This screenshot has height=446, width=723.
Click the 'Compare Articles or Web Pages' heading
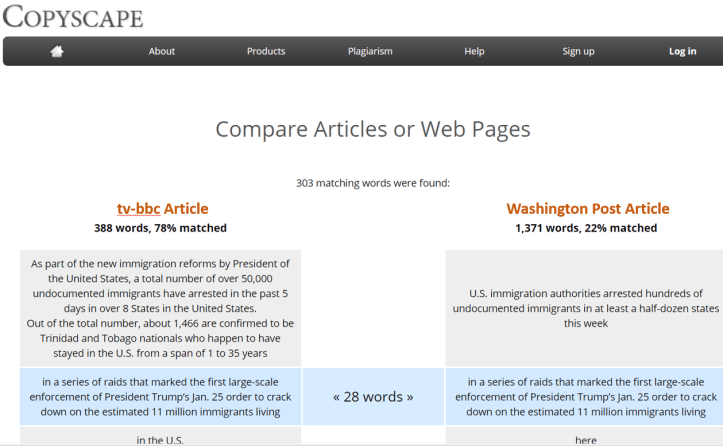373,130
